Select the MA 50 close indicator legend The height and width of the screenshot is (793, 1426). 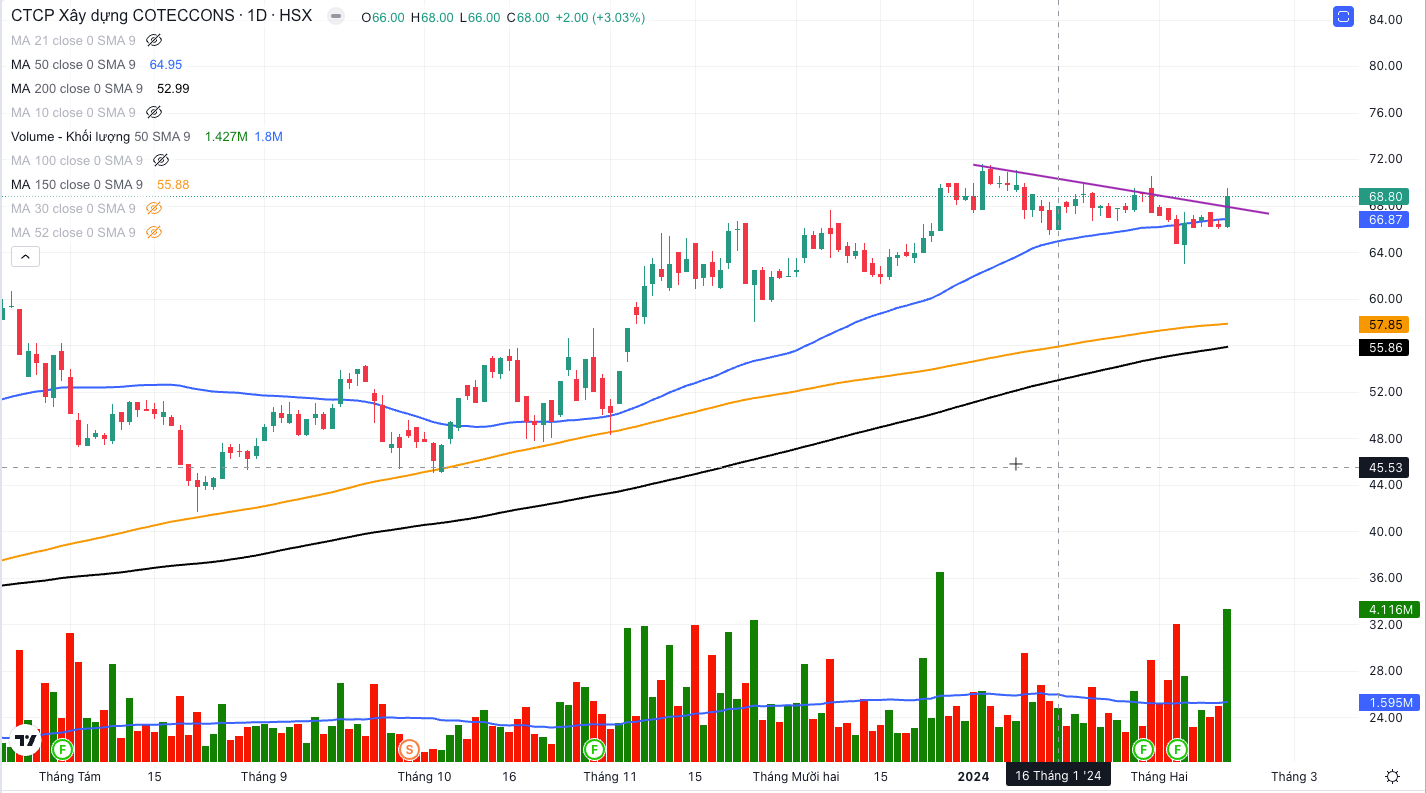[x=73, y=64]
